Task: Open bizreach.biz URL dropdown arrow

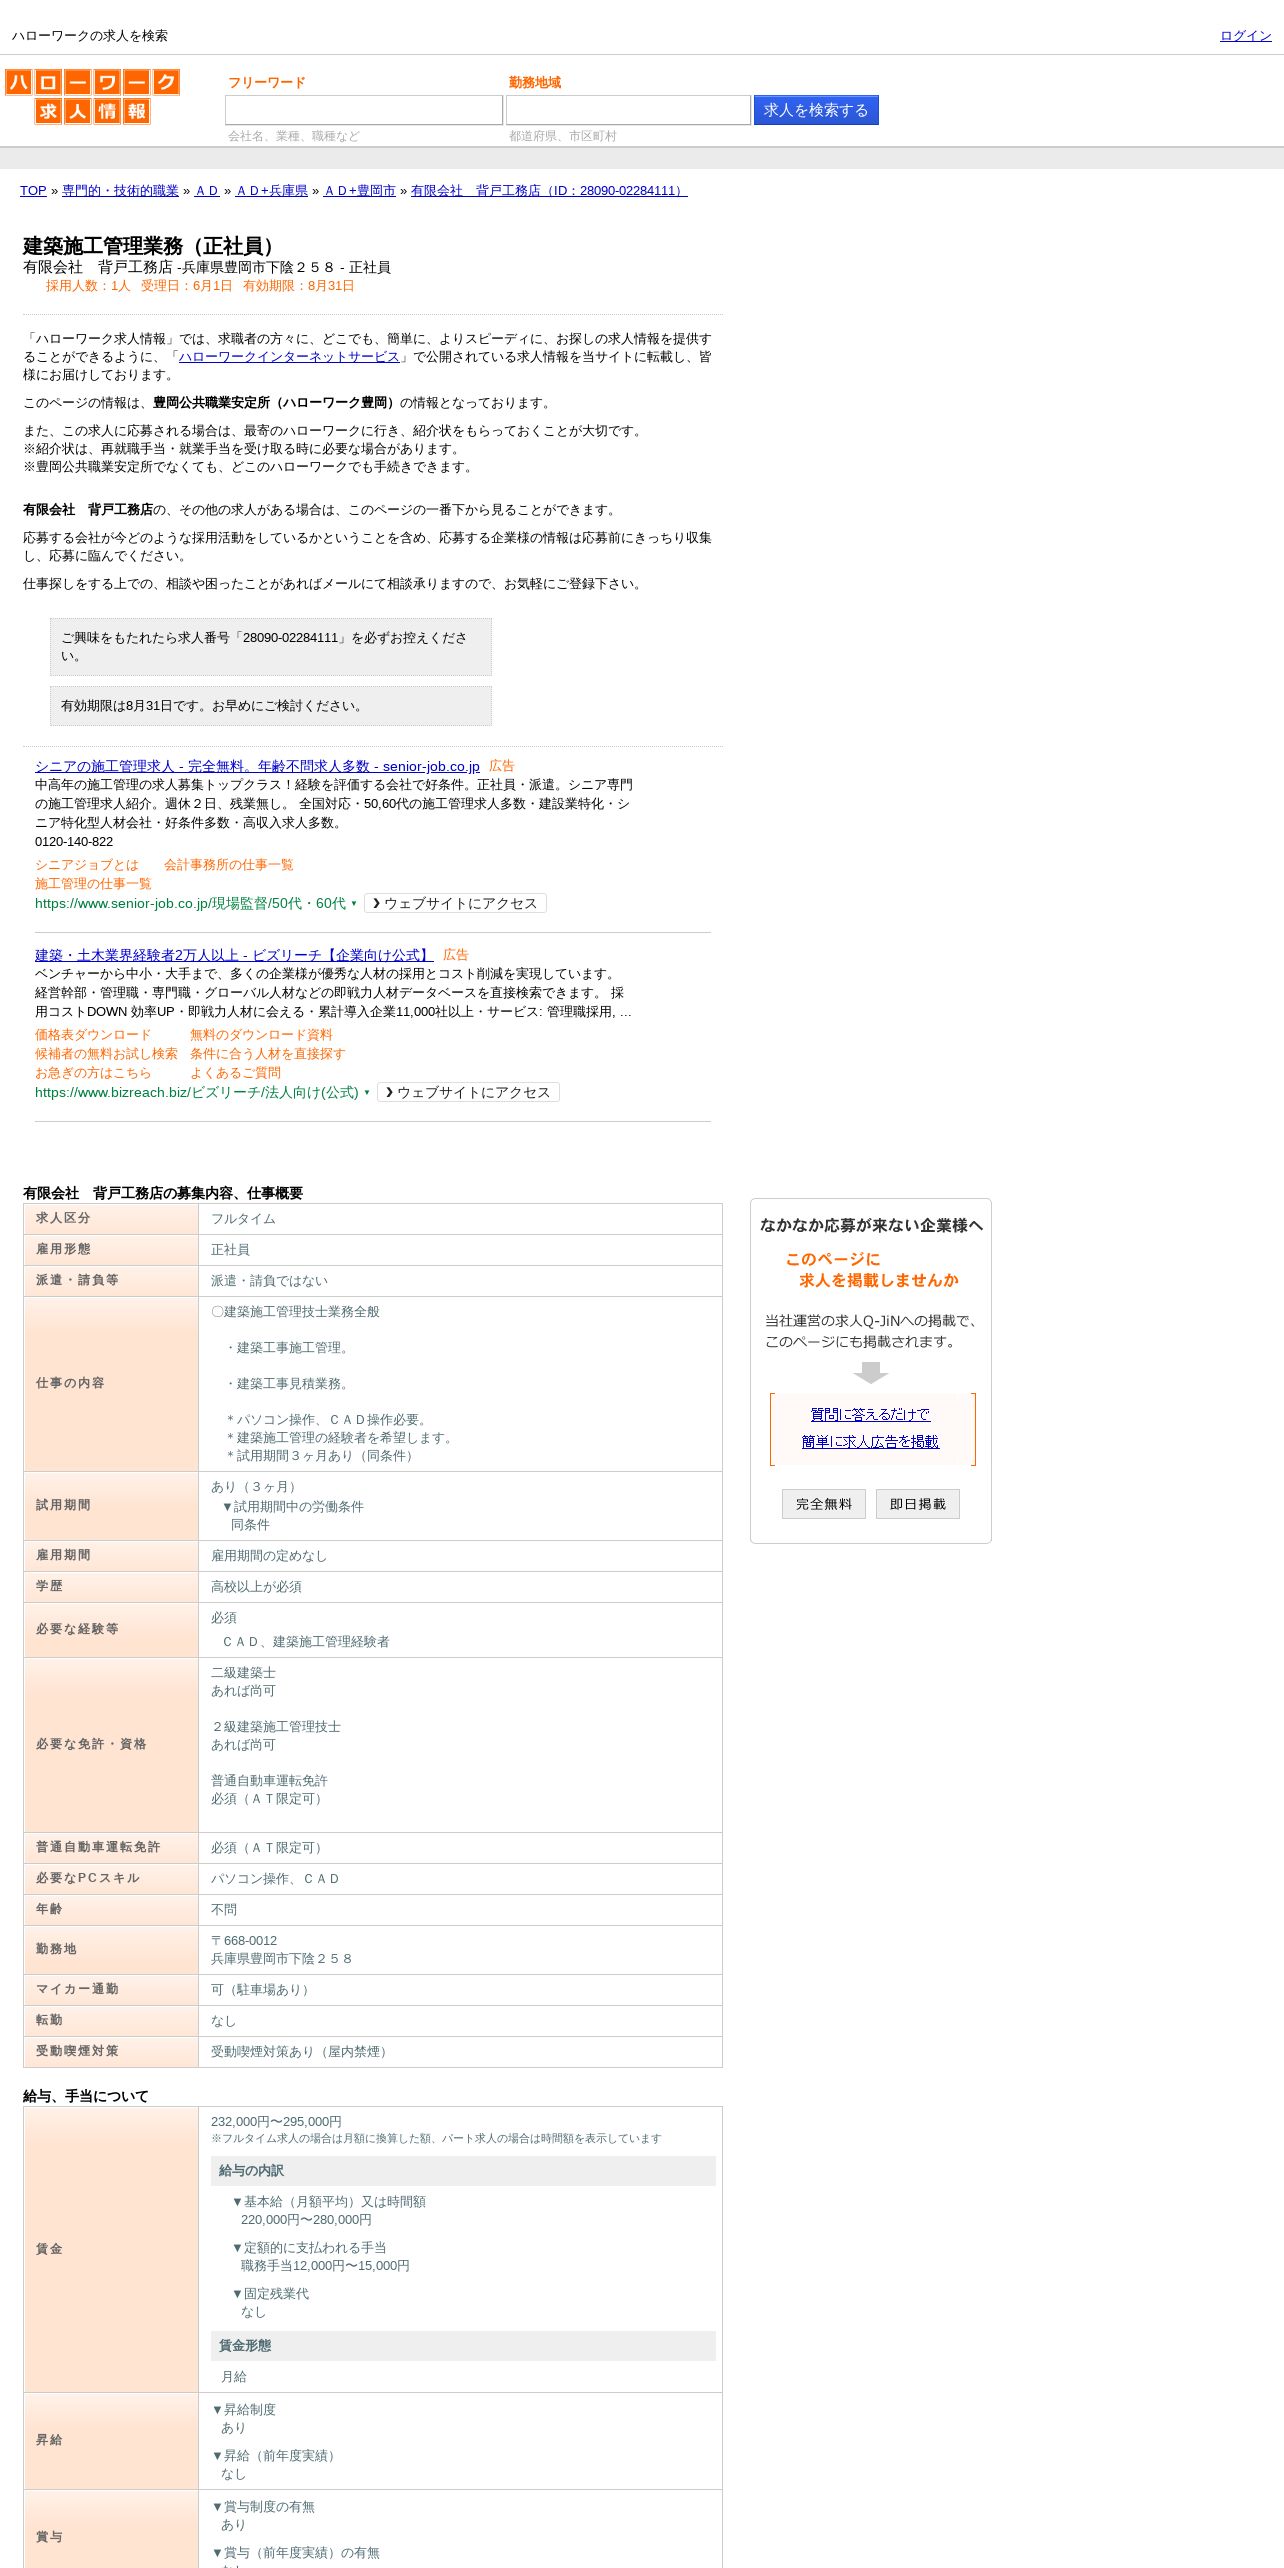Action: [366, 1093]
